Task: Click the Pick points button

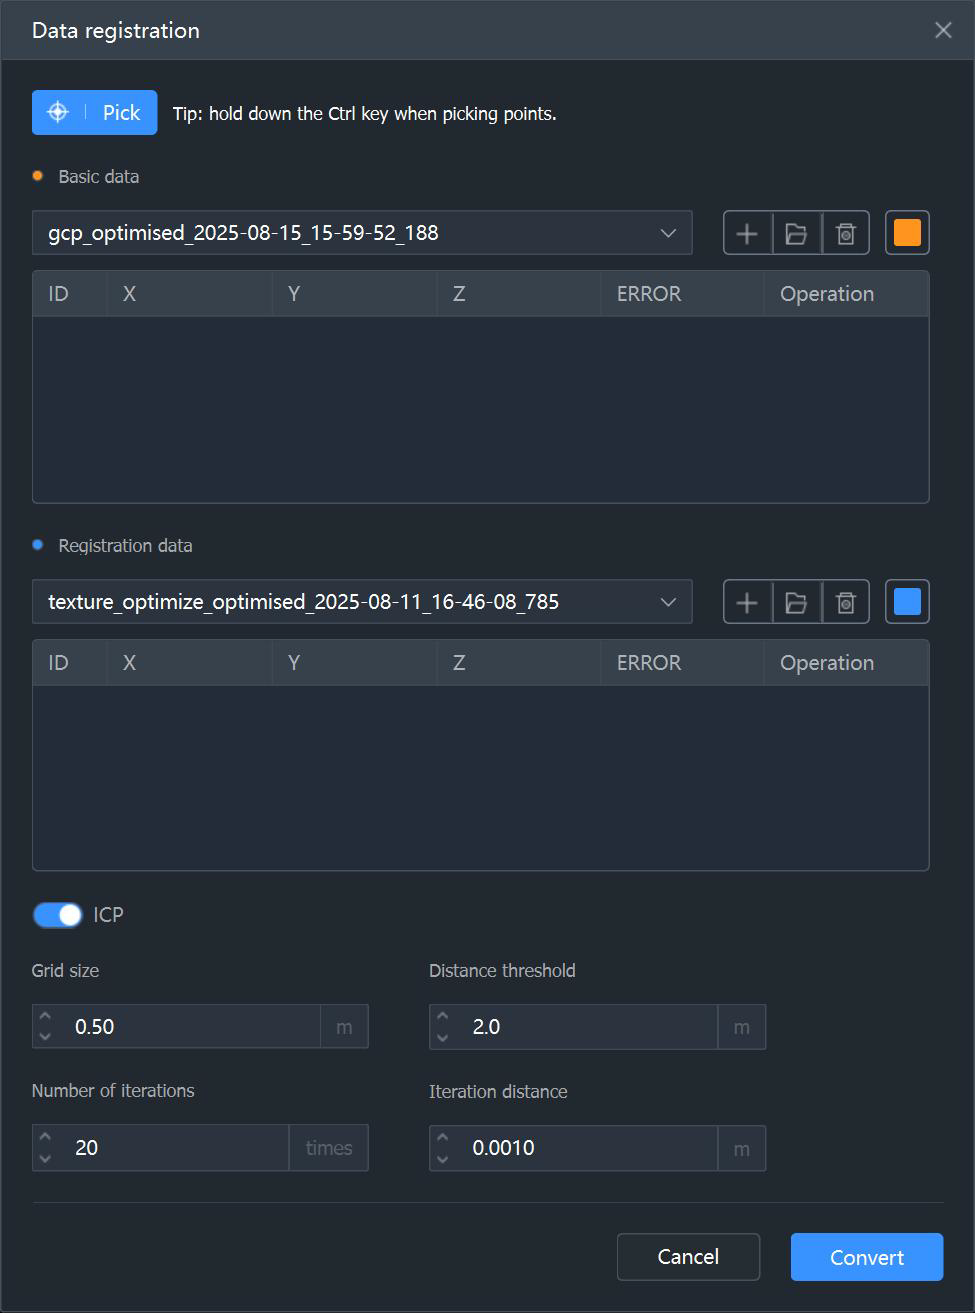Action: (94, 113)
